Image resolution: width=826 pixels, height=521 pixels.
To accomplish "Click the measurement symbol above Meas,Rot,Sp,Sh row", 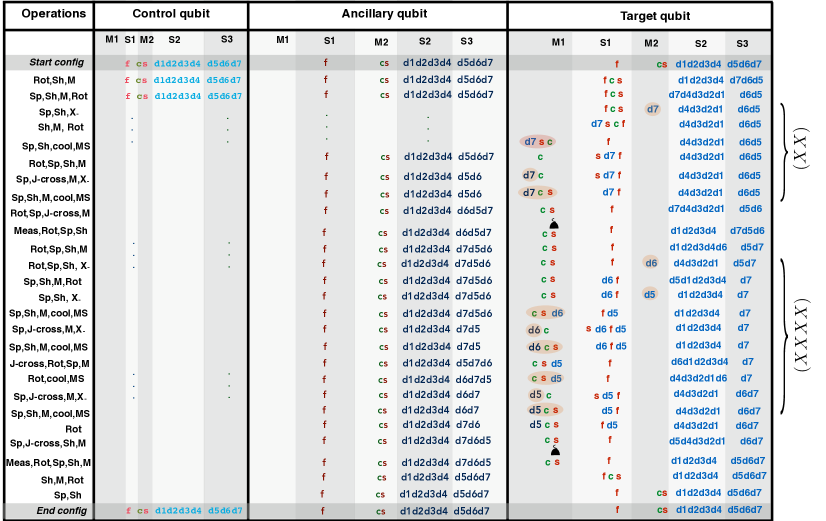I will [x=554, y=224].
